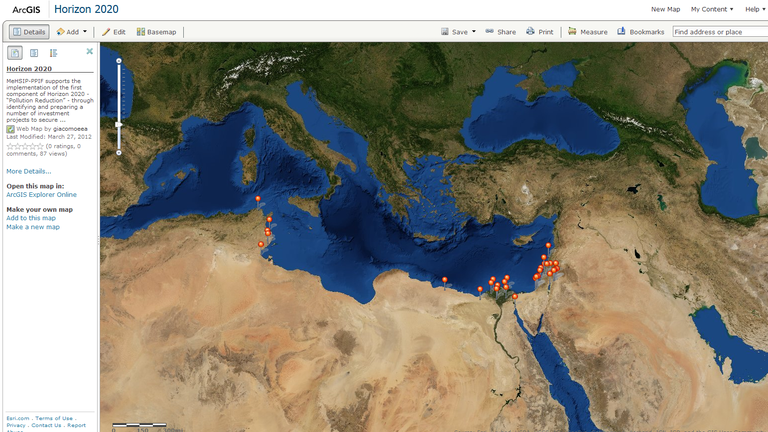This screenshot has height=432, width=768.
Task: Click the Horizon 2020 panel heading
Action: click(29, 69)
